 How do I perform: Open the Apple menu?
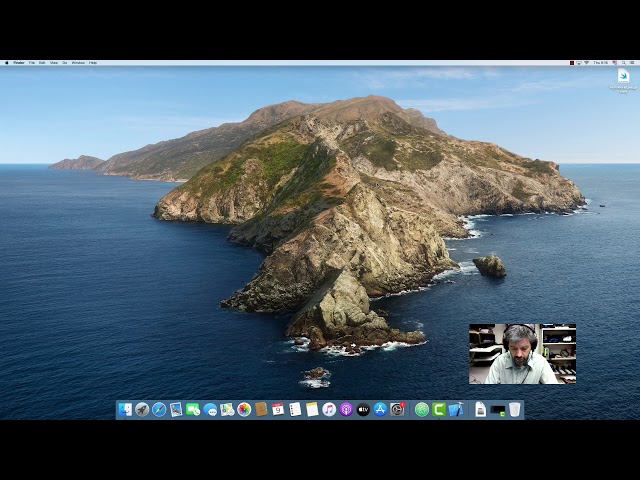(7, 63)
